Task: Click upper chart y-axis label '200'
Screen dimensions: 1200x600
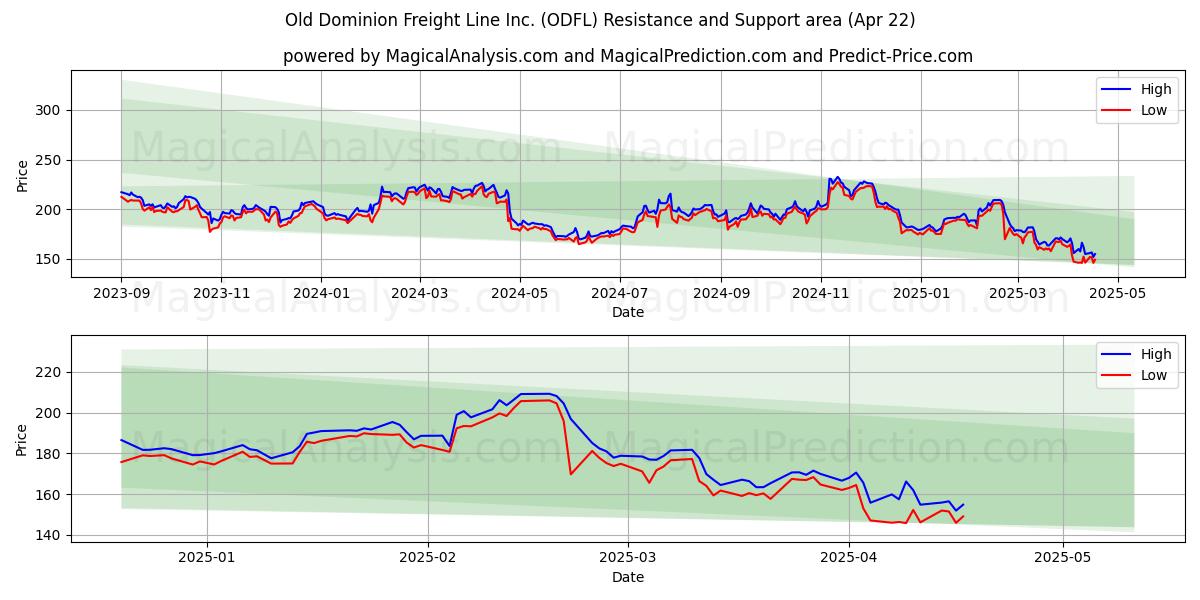Action: tap(50, 210)
